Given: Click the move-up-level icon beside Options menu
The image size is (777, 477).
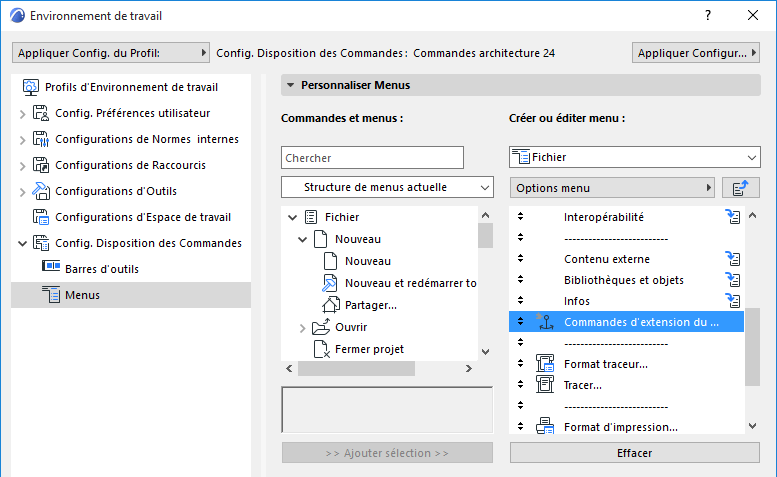Looking at the screenshot, I should tap(740, 188).
